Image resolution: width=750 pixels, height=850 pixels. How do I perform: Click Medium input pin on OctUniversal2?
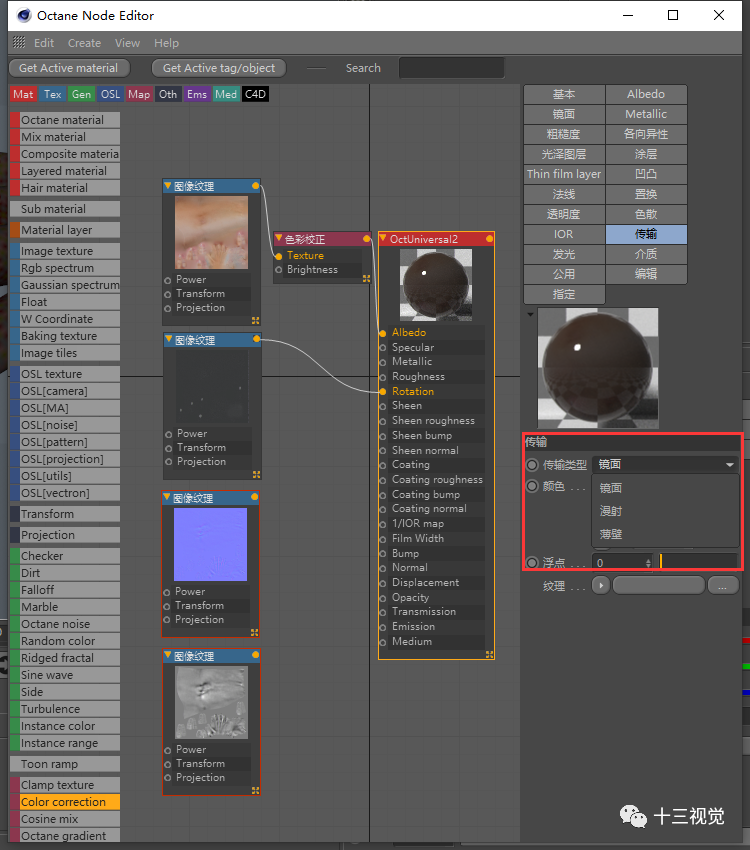coord(383,642)
